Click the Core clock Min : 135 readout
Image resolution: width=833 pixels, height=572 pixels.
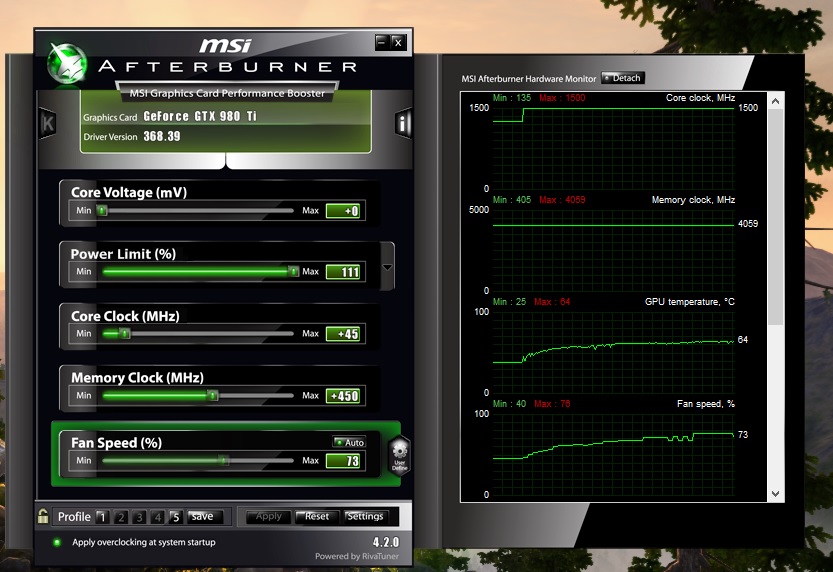click(x=512, y=98)
